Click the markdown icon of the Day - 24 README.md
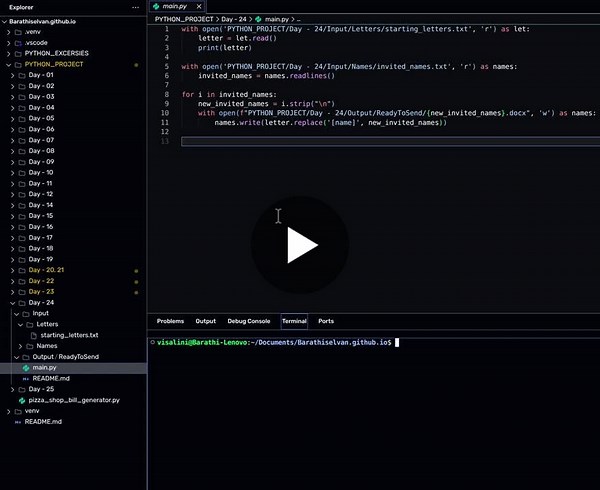600x490 pixels. [x=26, y=379]
